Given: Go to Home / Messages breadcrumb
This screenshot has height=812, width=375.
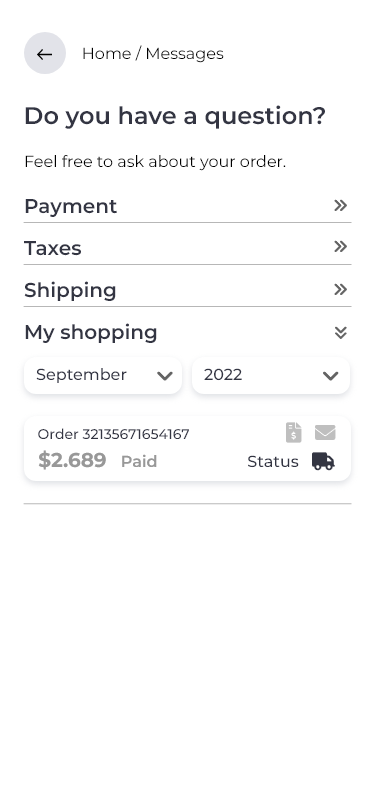Looking at the screenshot, I should pos(153,53).
